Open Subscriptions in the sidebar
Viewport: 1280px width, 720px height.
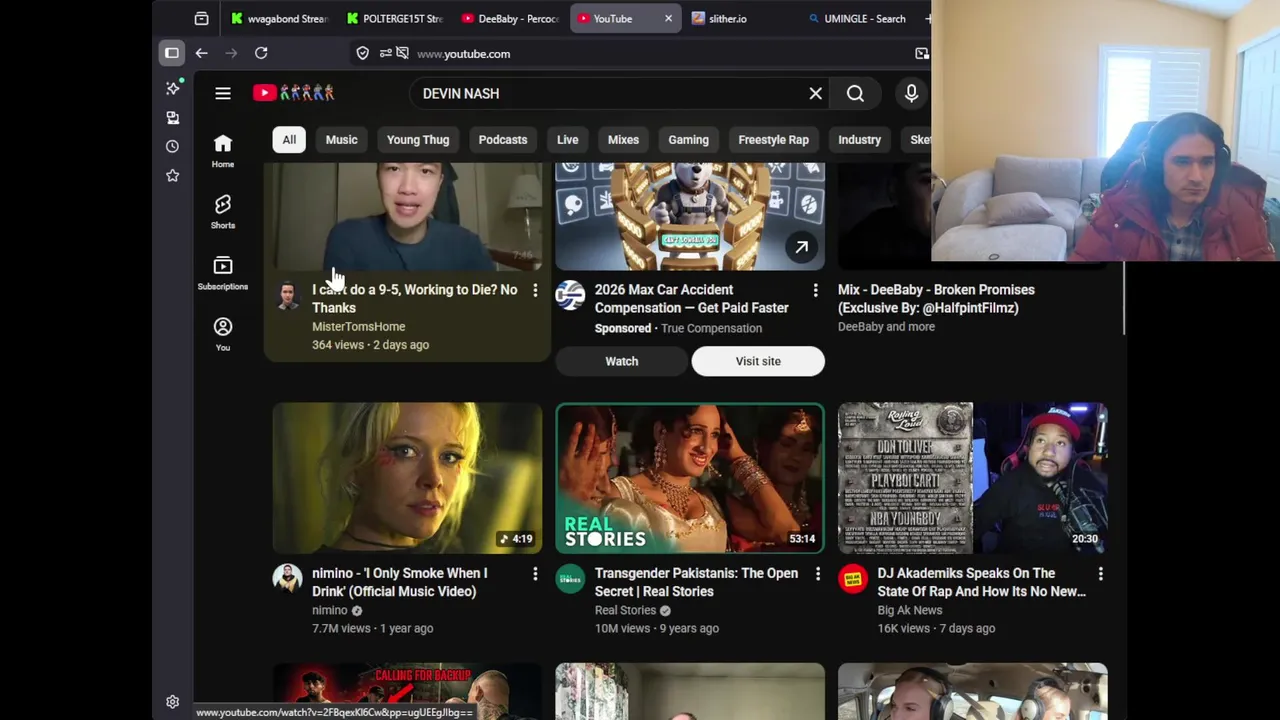223,273
